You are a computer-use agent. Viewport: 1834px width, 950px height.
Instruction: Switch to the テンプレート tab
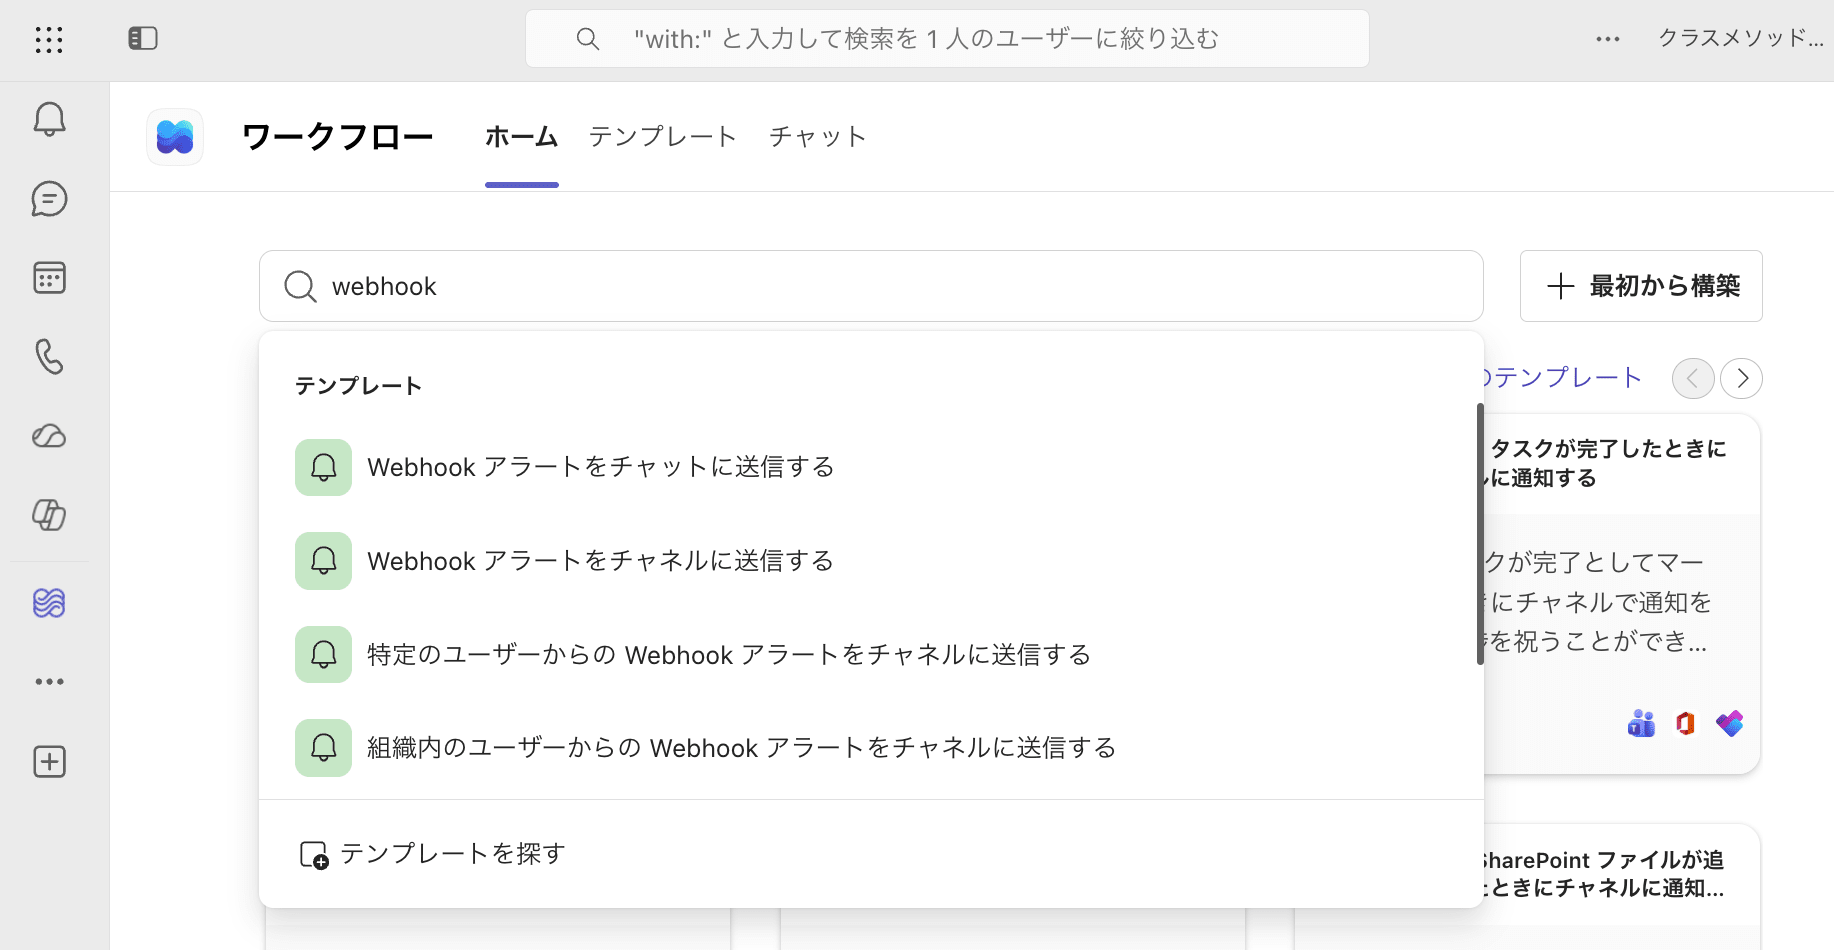[663, 137]
